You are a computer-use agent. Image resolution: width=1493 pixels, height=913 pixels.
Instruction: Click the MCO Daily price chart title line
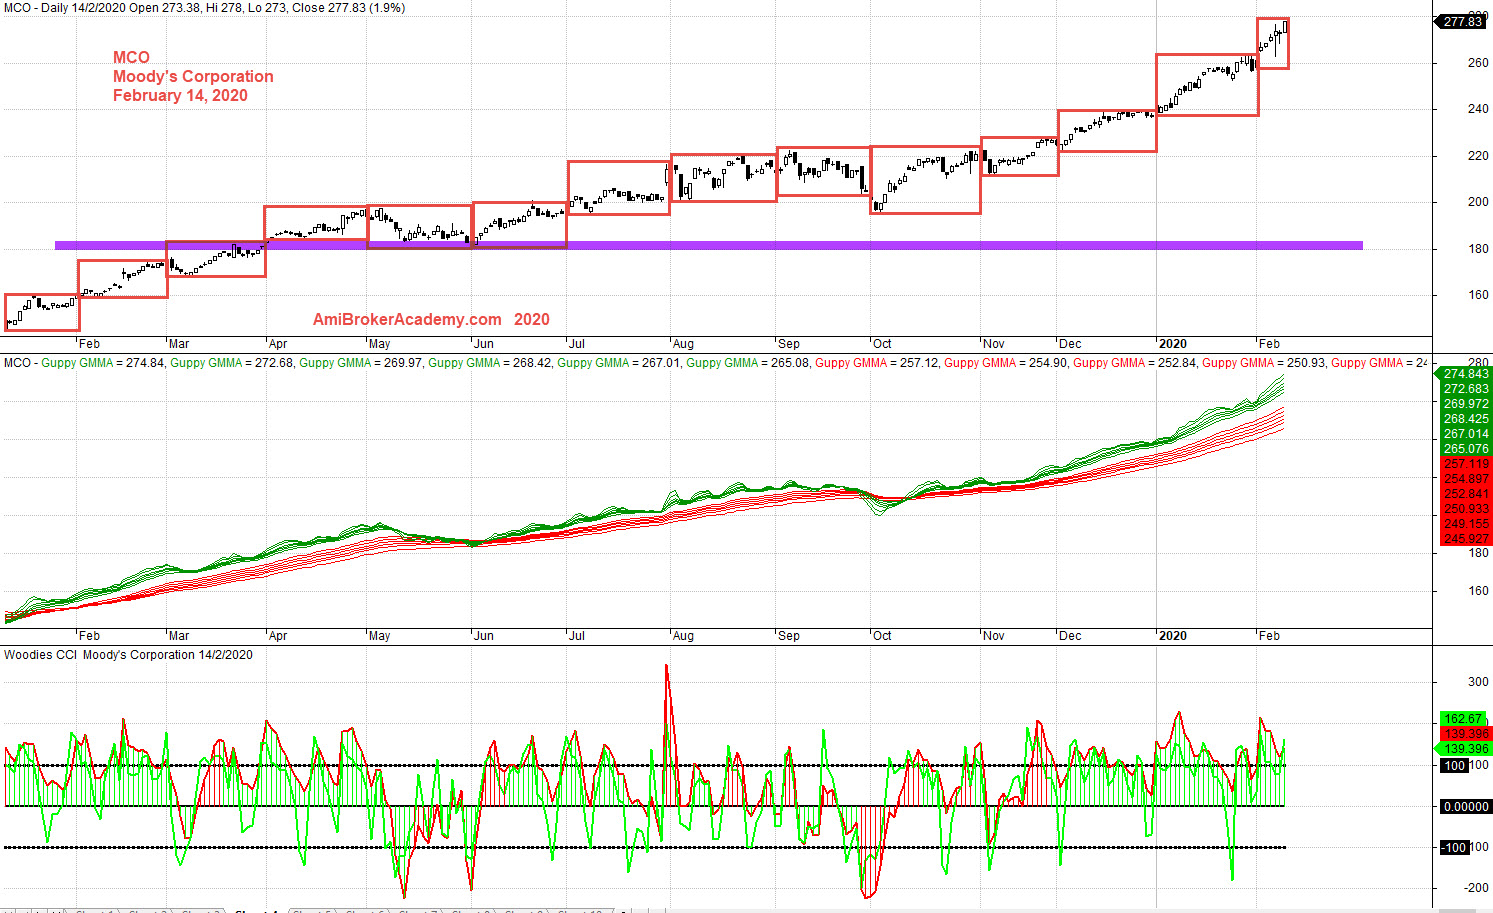click(x=205, y=8)
